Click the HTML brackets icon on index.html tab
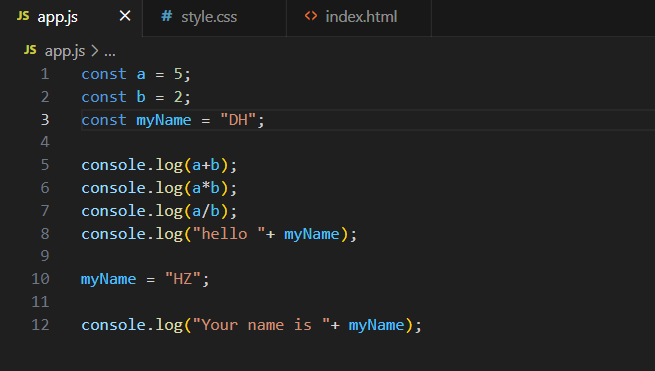The width and height of the screenshot is (655, 371). (311, 16)
